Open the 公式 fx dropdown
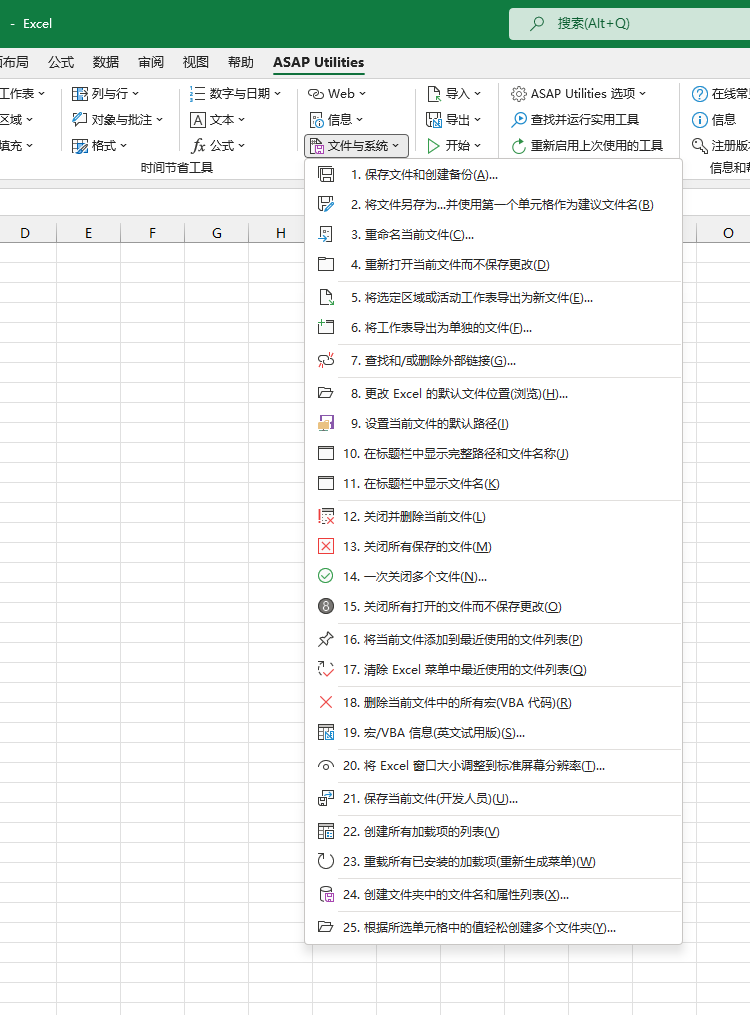Viewport: 750px width, 1015px height. pyautogui.click(x=217, y=146)
